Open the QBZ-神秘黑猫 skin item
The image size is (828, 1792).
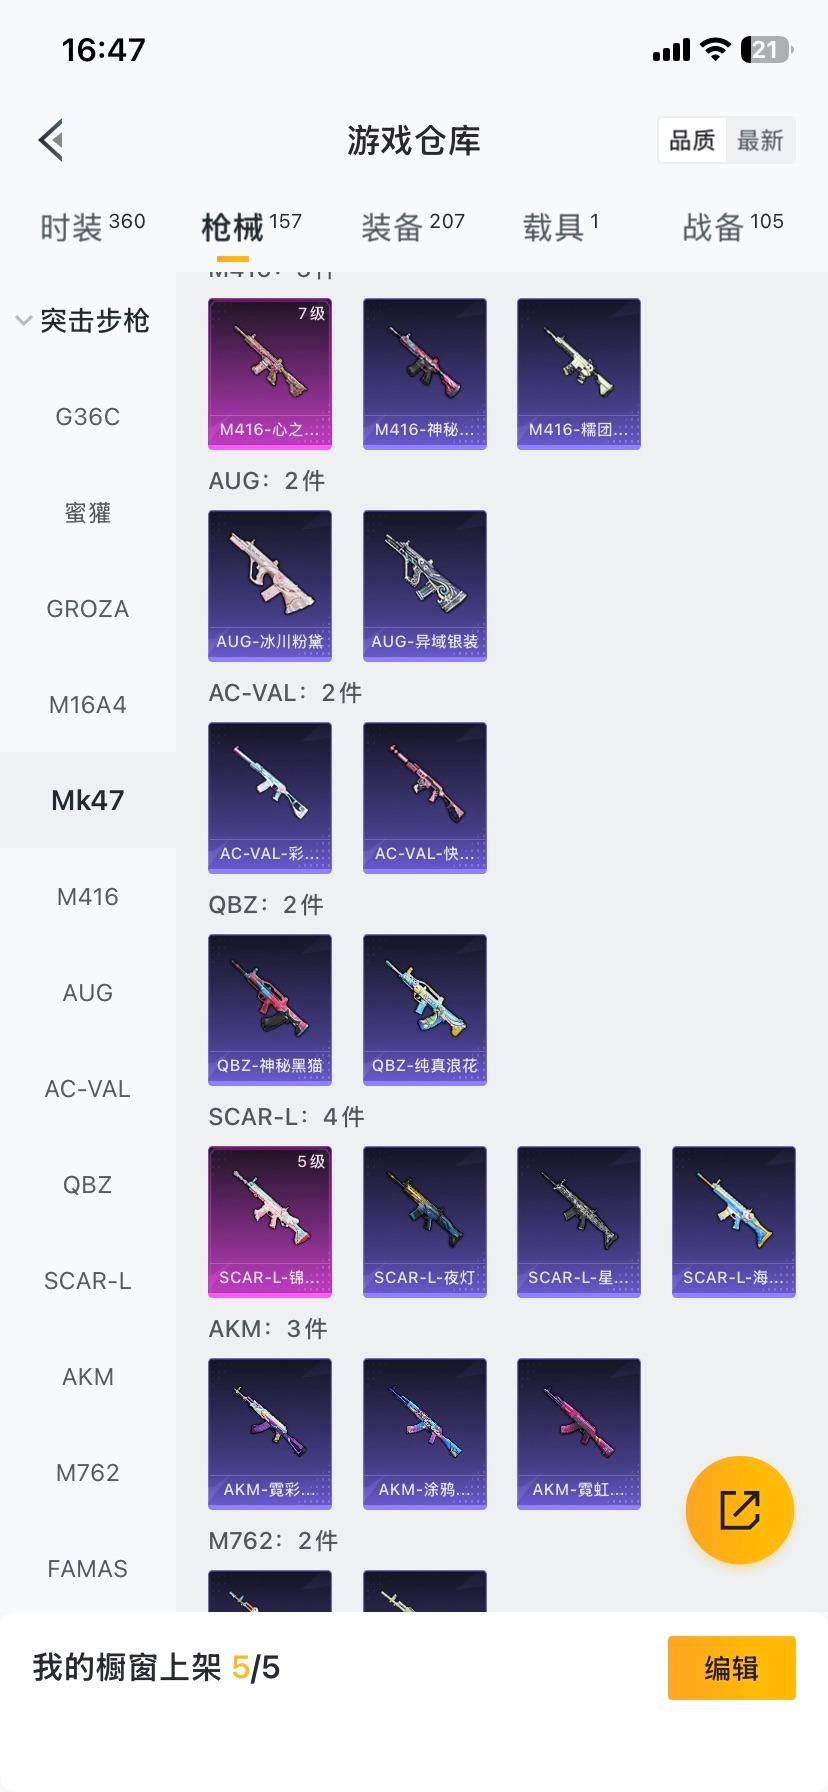coord(270,1010)
